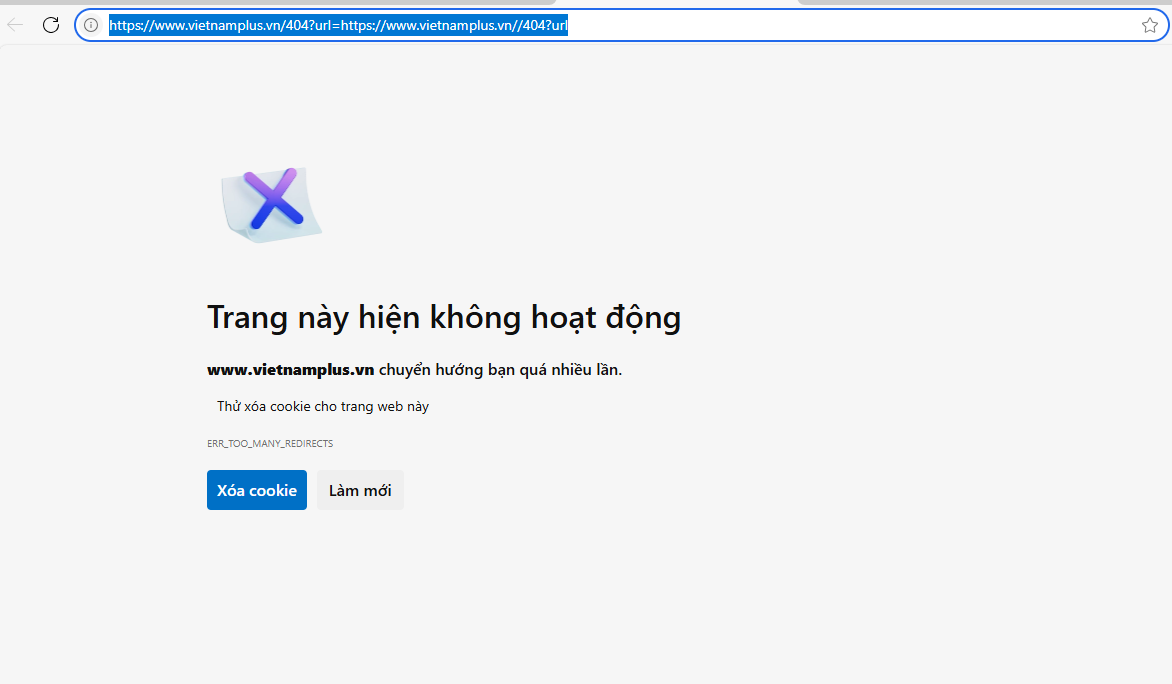This screenshot has width=1172, height=684.
Task: Click the Làm mới button
Action: pyautogui.click(x=360, y=490)
